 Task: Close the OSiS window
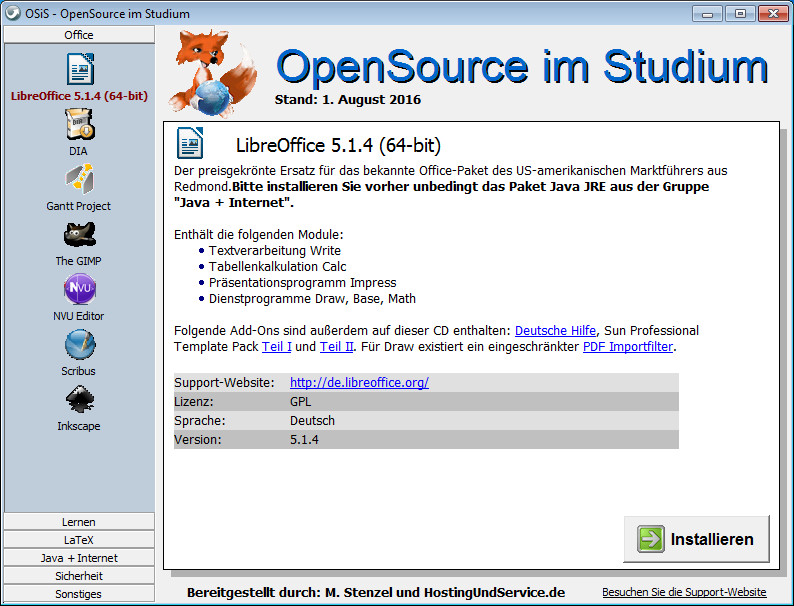click(x=773, y=14)
